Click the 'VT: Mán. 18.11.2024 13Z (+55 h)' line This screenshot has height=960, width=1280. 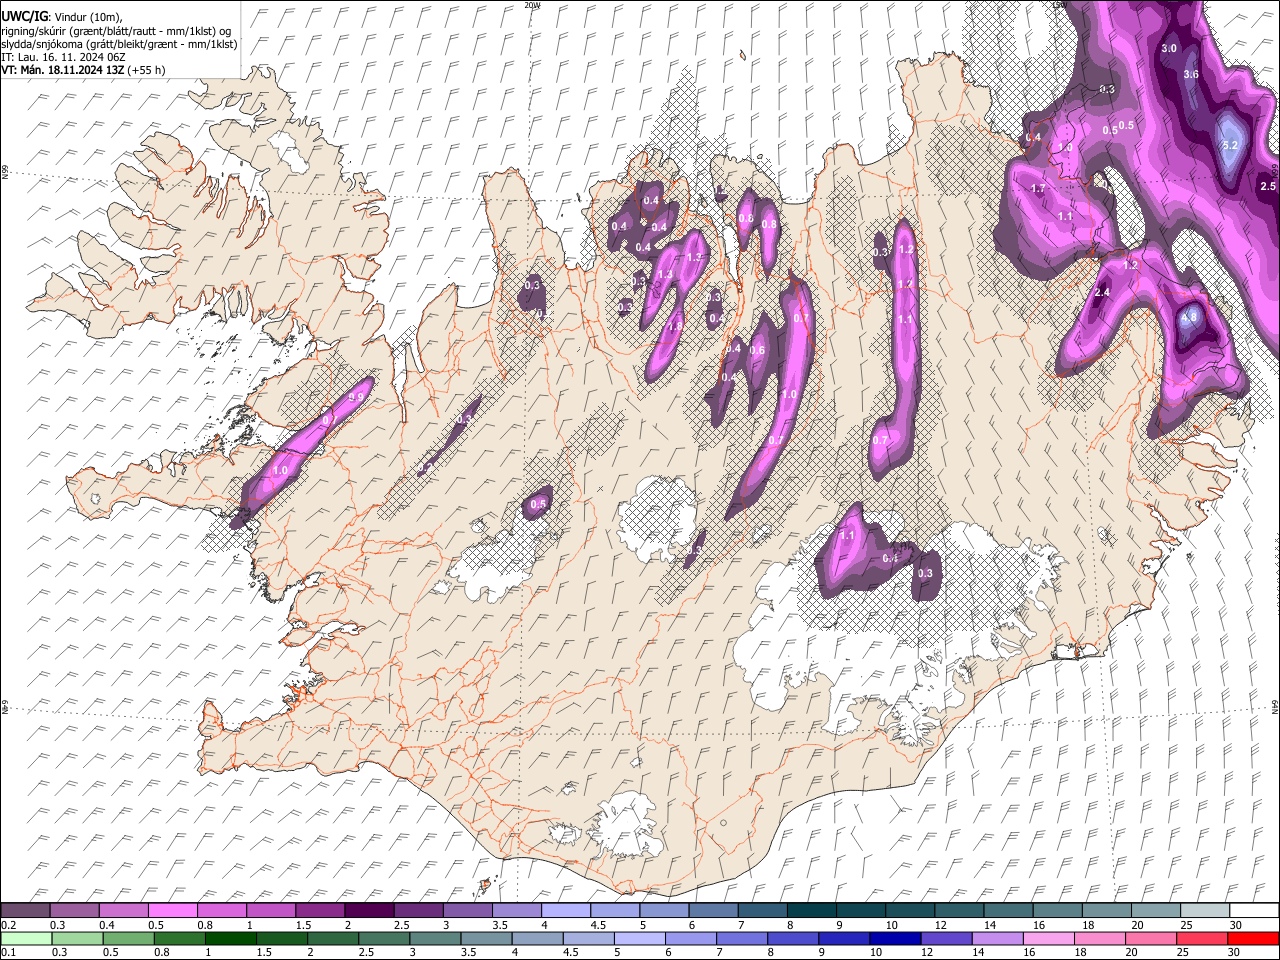coord(84,70)
